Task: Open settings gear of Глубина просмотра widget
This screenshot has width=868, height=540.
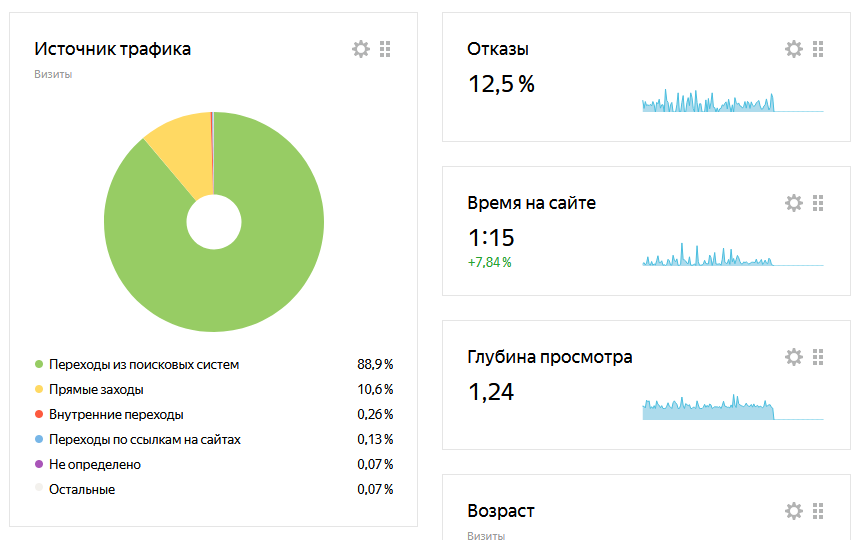Action: pos(794,357)
